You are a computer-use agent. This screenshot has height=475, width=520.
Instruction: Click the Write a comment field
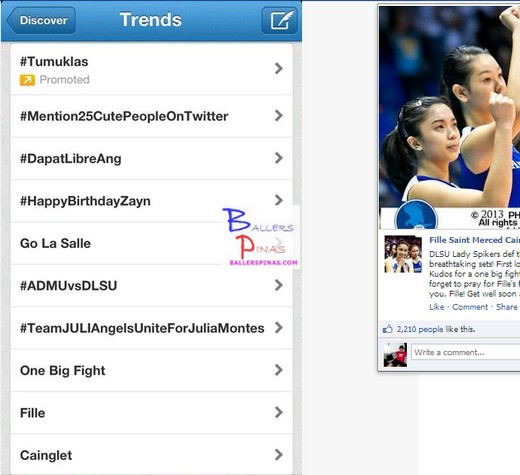coord(465,352)
